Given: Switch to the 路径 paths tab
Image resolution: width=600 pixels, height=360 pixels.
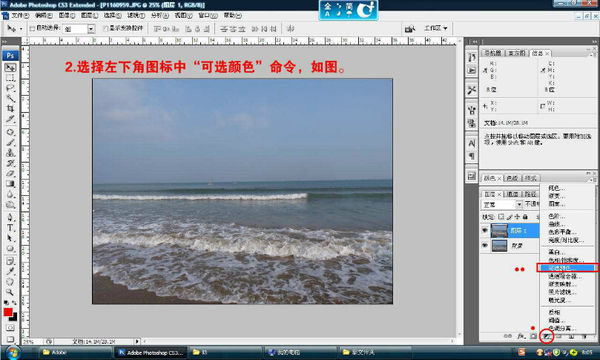Looking at the screenshot, I should (x=530, y=194).
